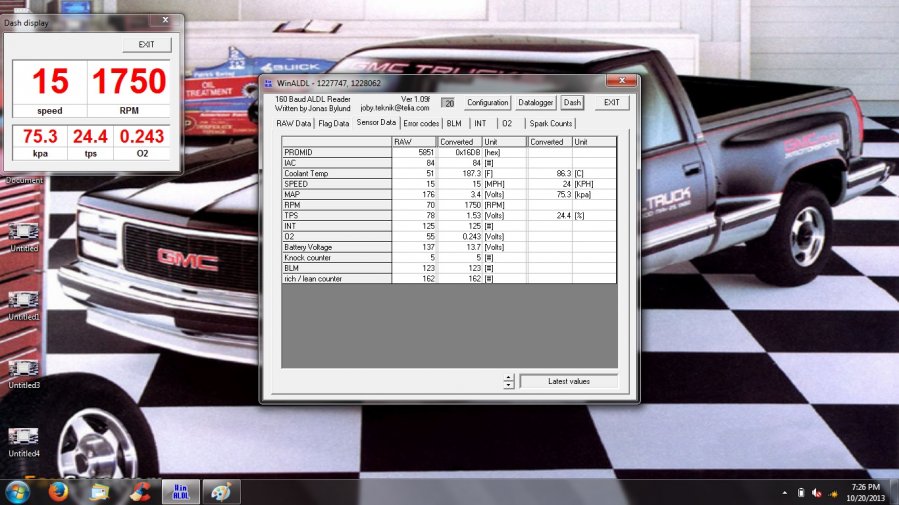This screenshot has width=899, height=505.
Task: Open the Spark Counts tab
Action: 550,123
